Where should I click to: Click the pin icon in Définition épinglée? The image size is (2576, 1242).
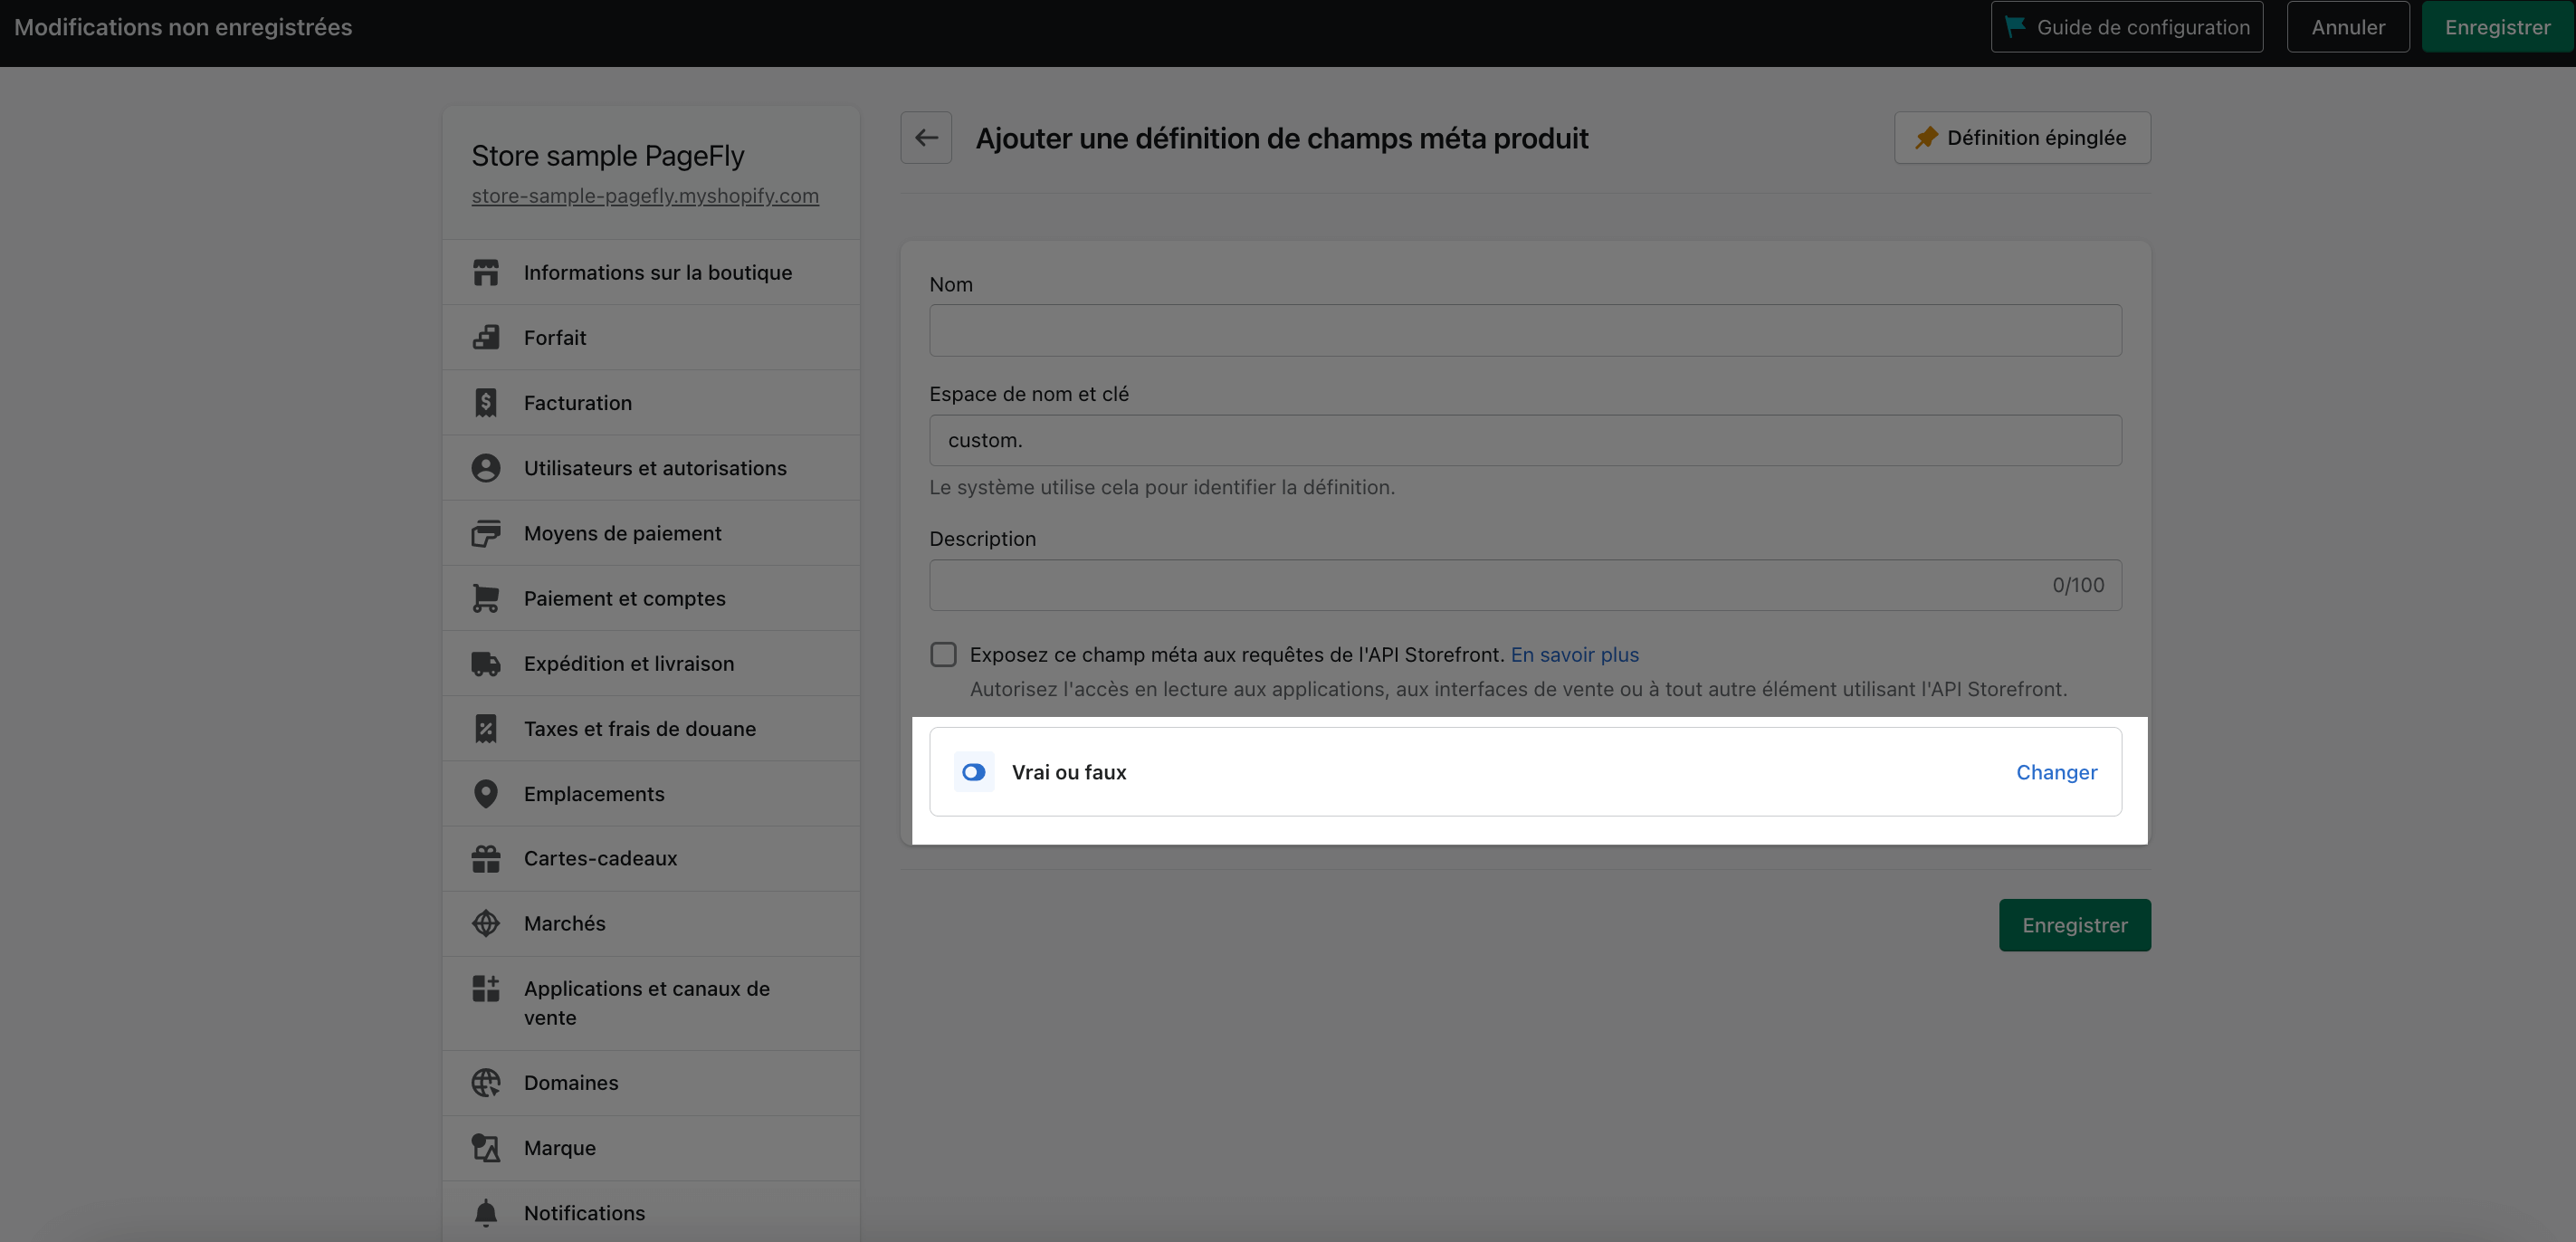(x=1927, y=137)
